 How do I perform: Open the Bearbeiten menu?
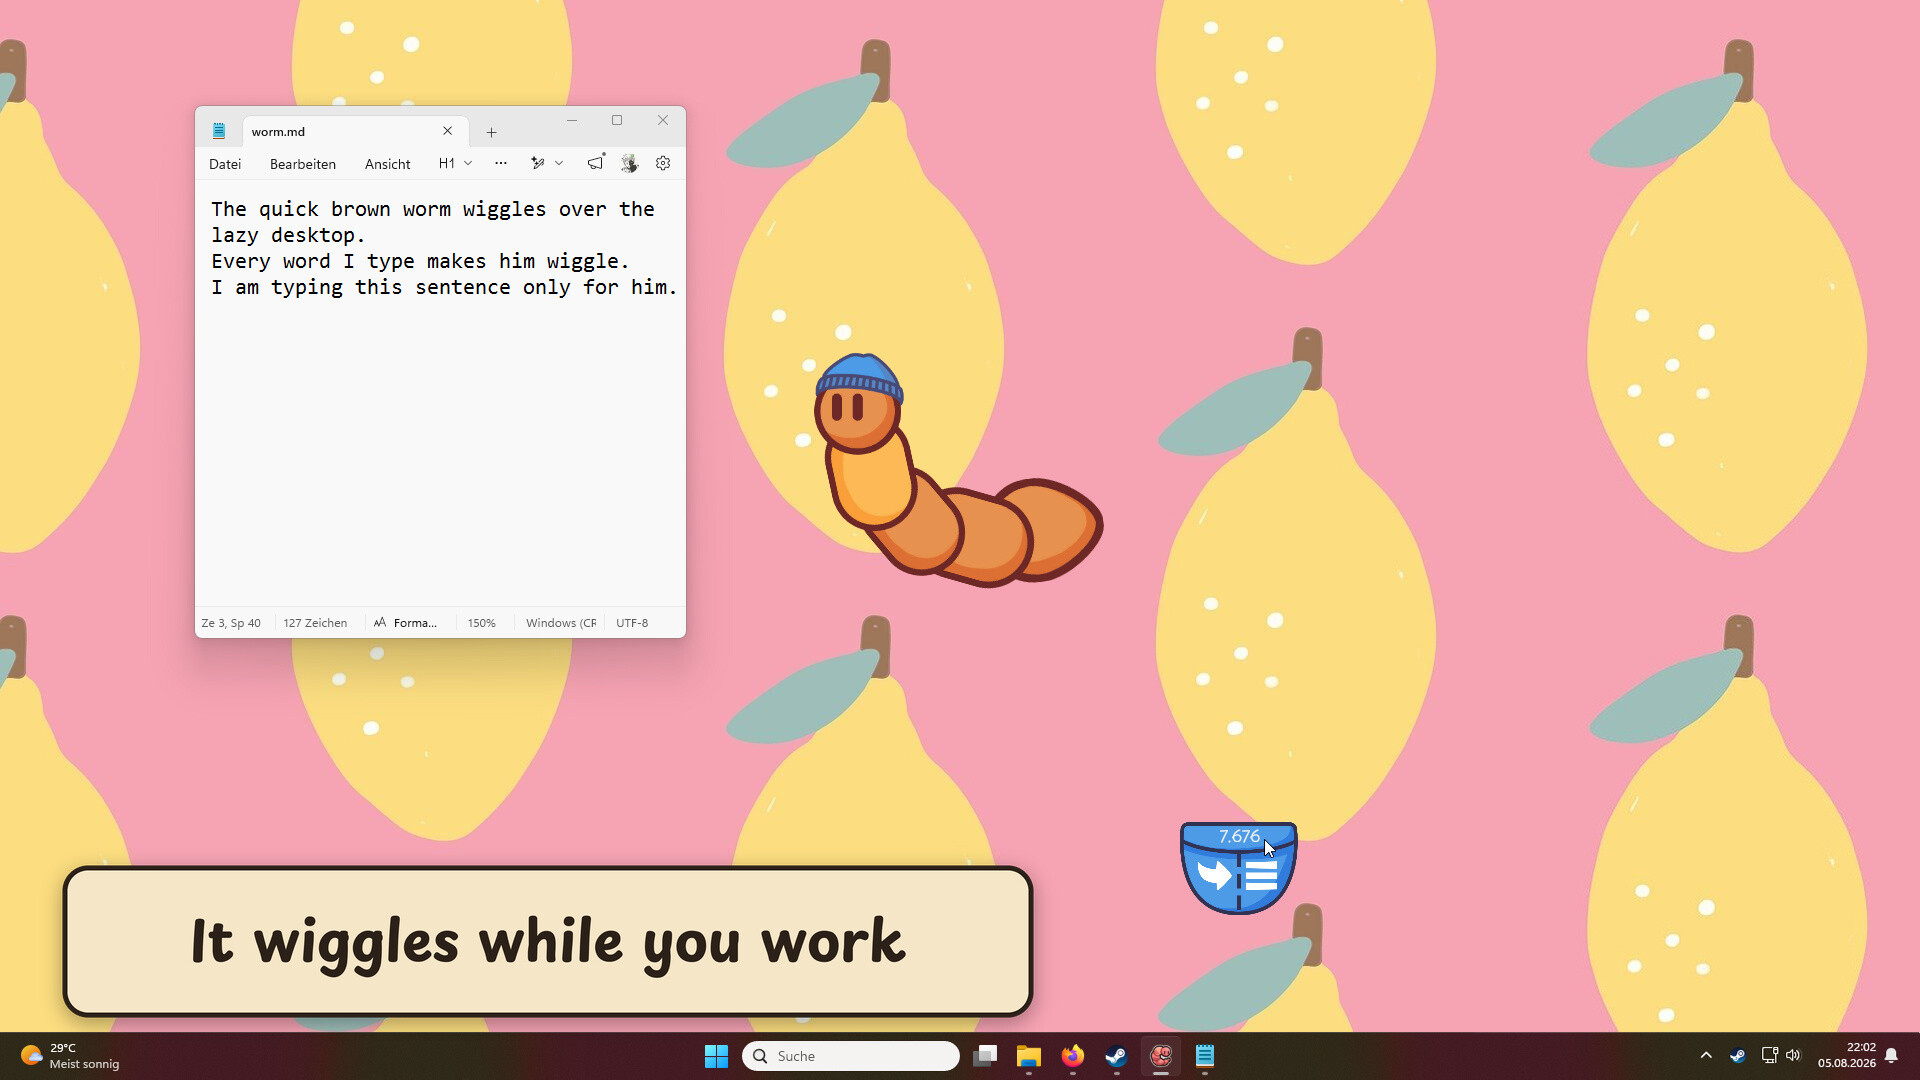[x=302, y=164]
